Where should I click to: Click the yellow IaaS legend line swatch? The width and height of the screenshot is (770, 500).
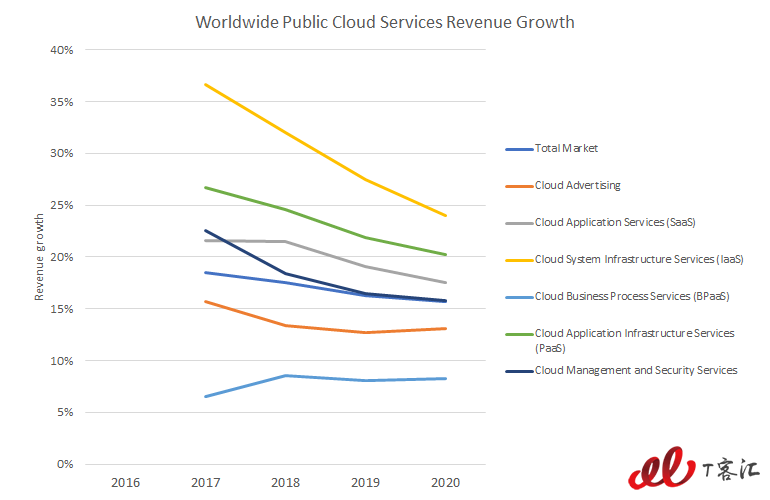coord(519,260)
